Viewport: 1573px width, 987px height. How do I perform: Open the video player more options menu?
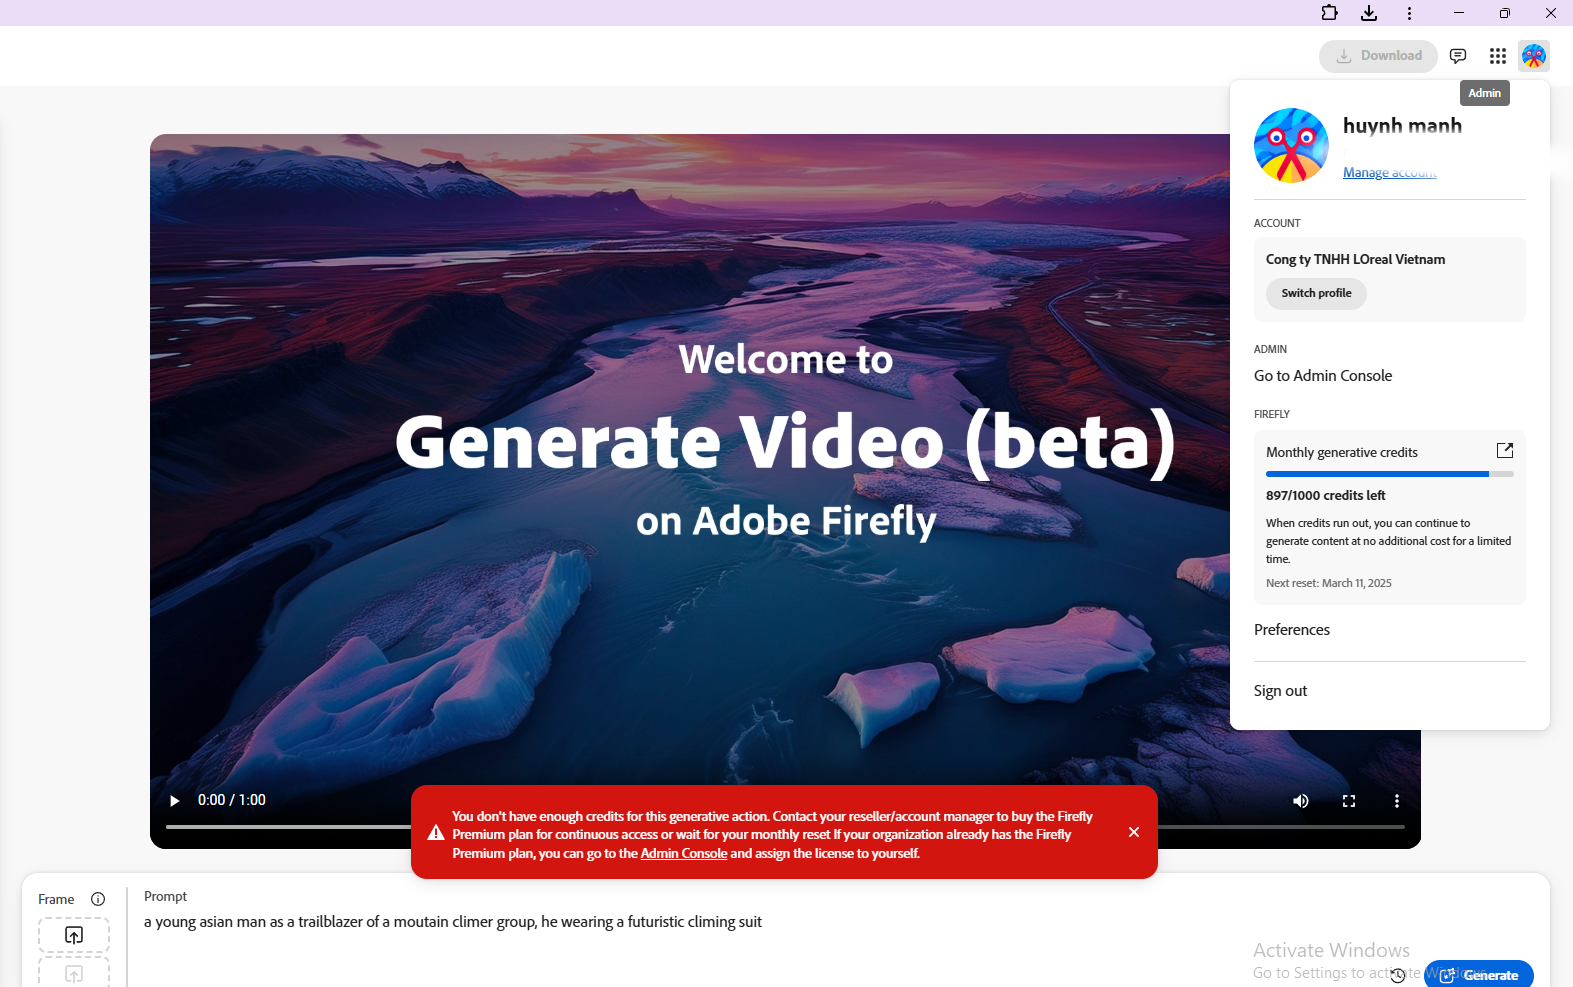(1397, 801)
